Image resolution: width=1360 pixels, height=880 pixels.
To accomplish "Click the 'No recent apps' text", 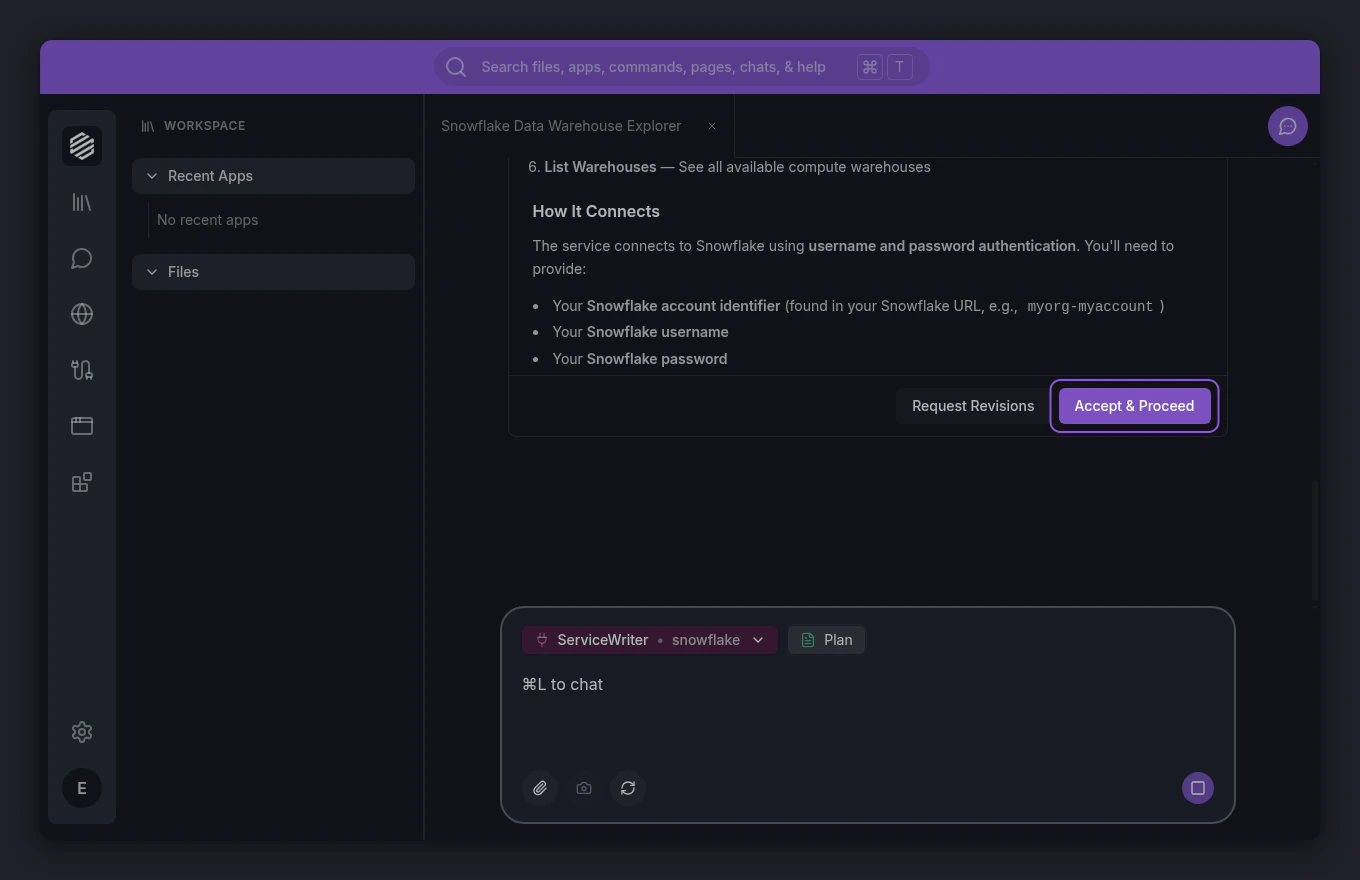I will click(207, 220).
